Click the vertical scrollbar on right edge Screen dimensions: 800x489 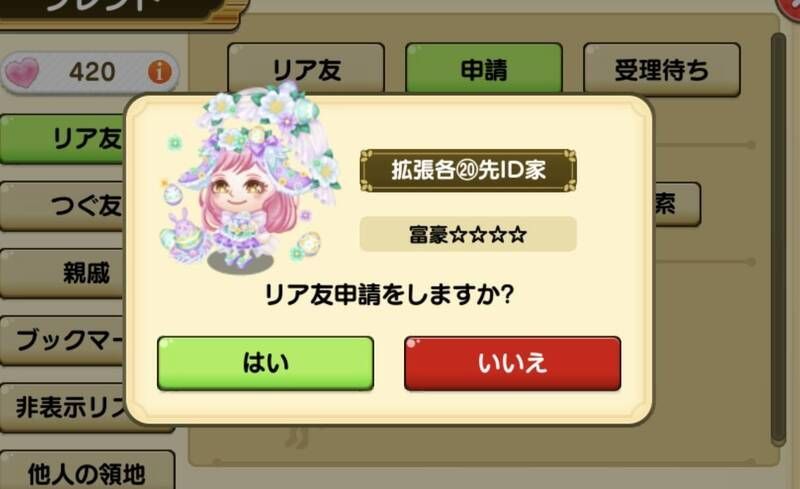778,240
